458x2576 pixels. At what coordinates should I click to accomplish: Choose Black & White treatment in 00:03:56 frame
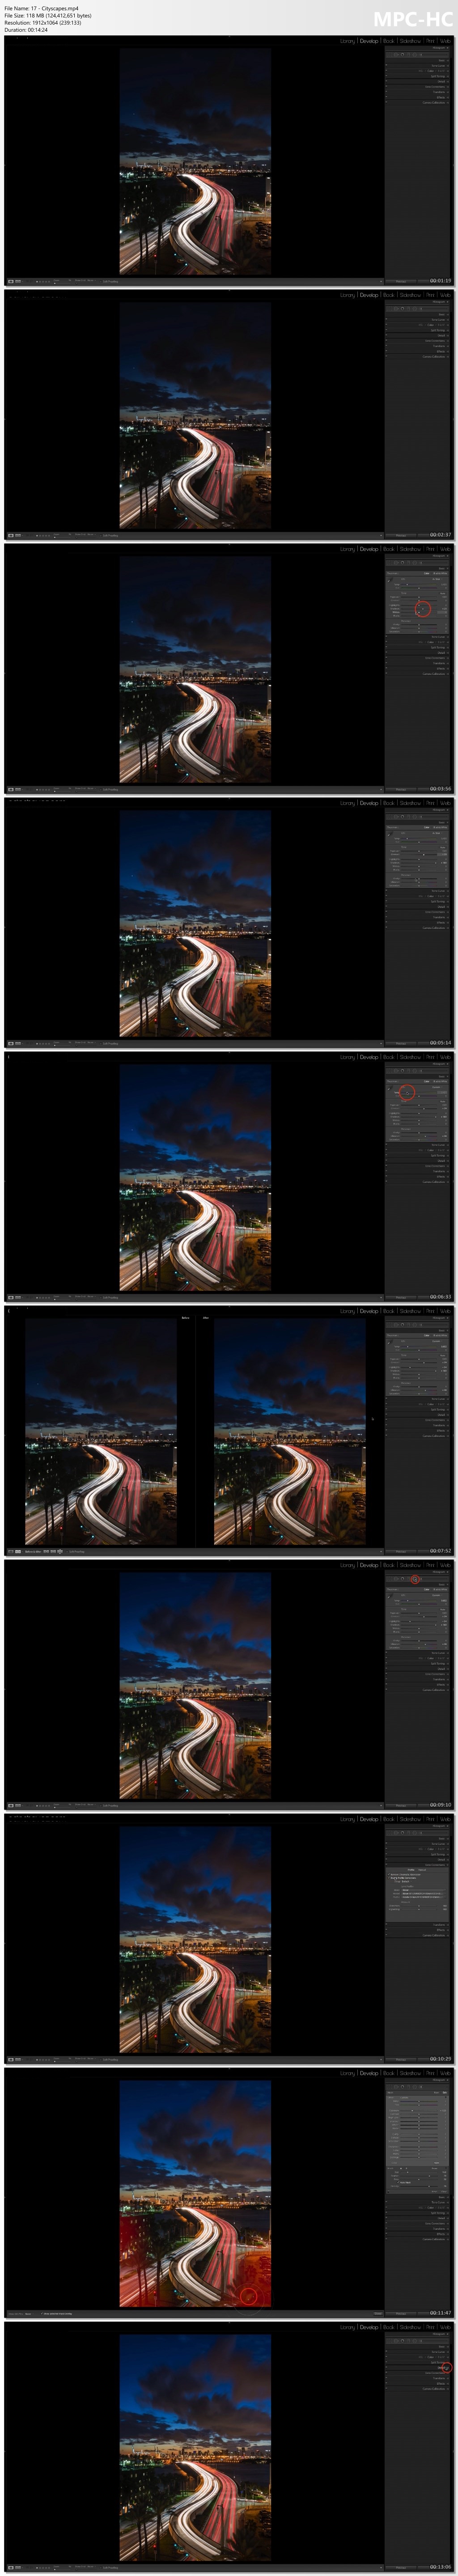click(x=441, y=574)
